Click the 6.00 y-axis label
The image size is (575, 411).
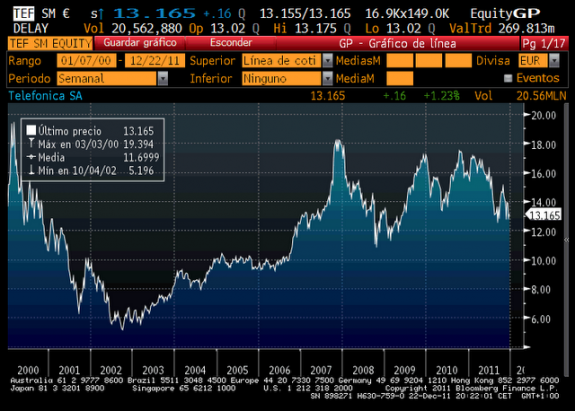(x=541, y=319)
